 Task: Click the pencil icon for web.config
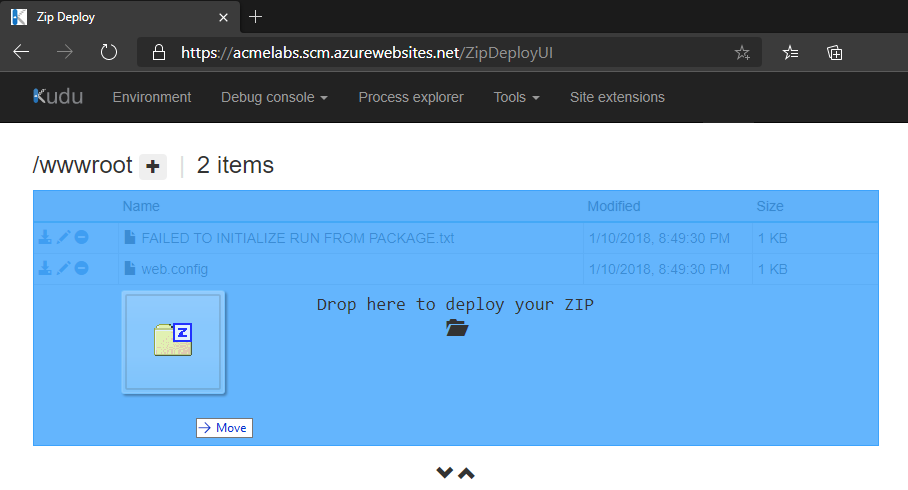pyautogui.click(x=63, y=268)
